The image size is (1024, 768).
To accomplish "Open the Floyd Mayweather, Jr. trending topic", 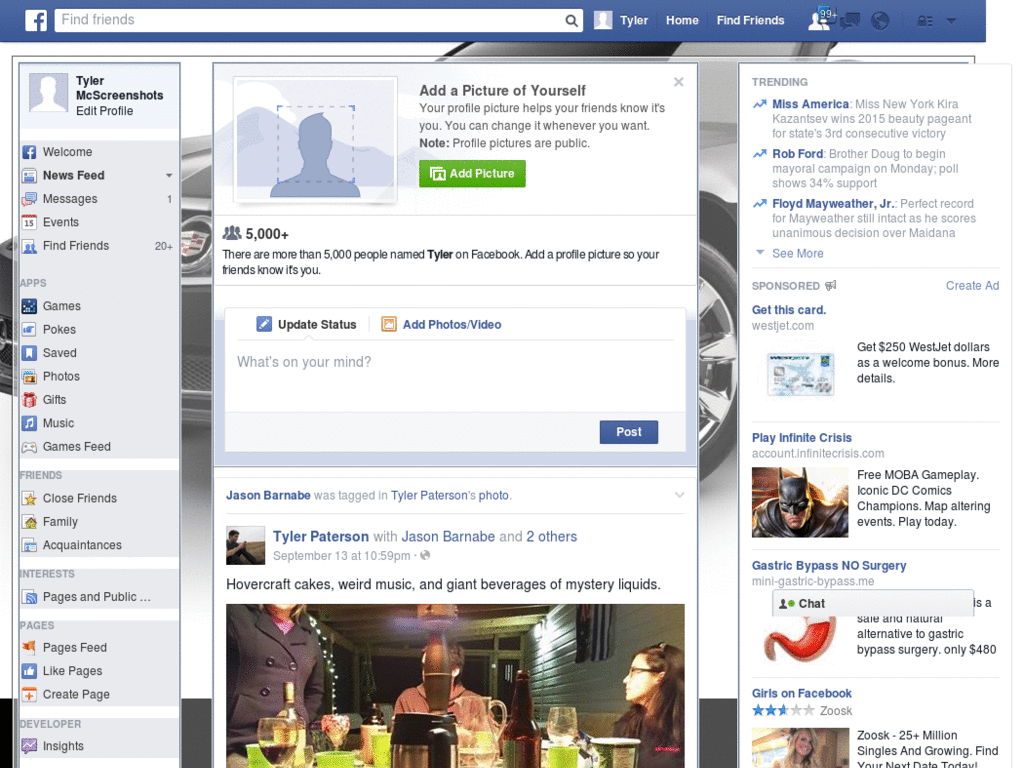I will [x=833, y=204].
